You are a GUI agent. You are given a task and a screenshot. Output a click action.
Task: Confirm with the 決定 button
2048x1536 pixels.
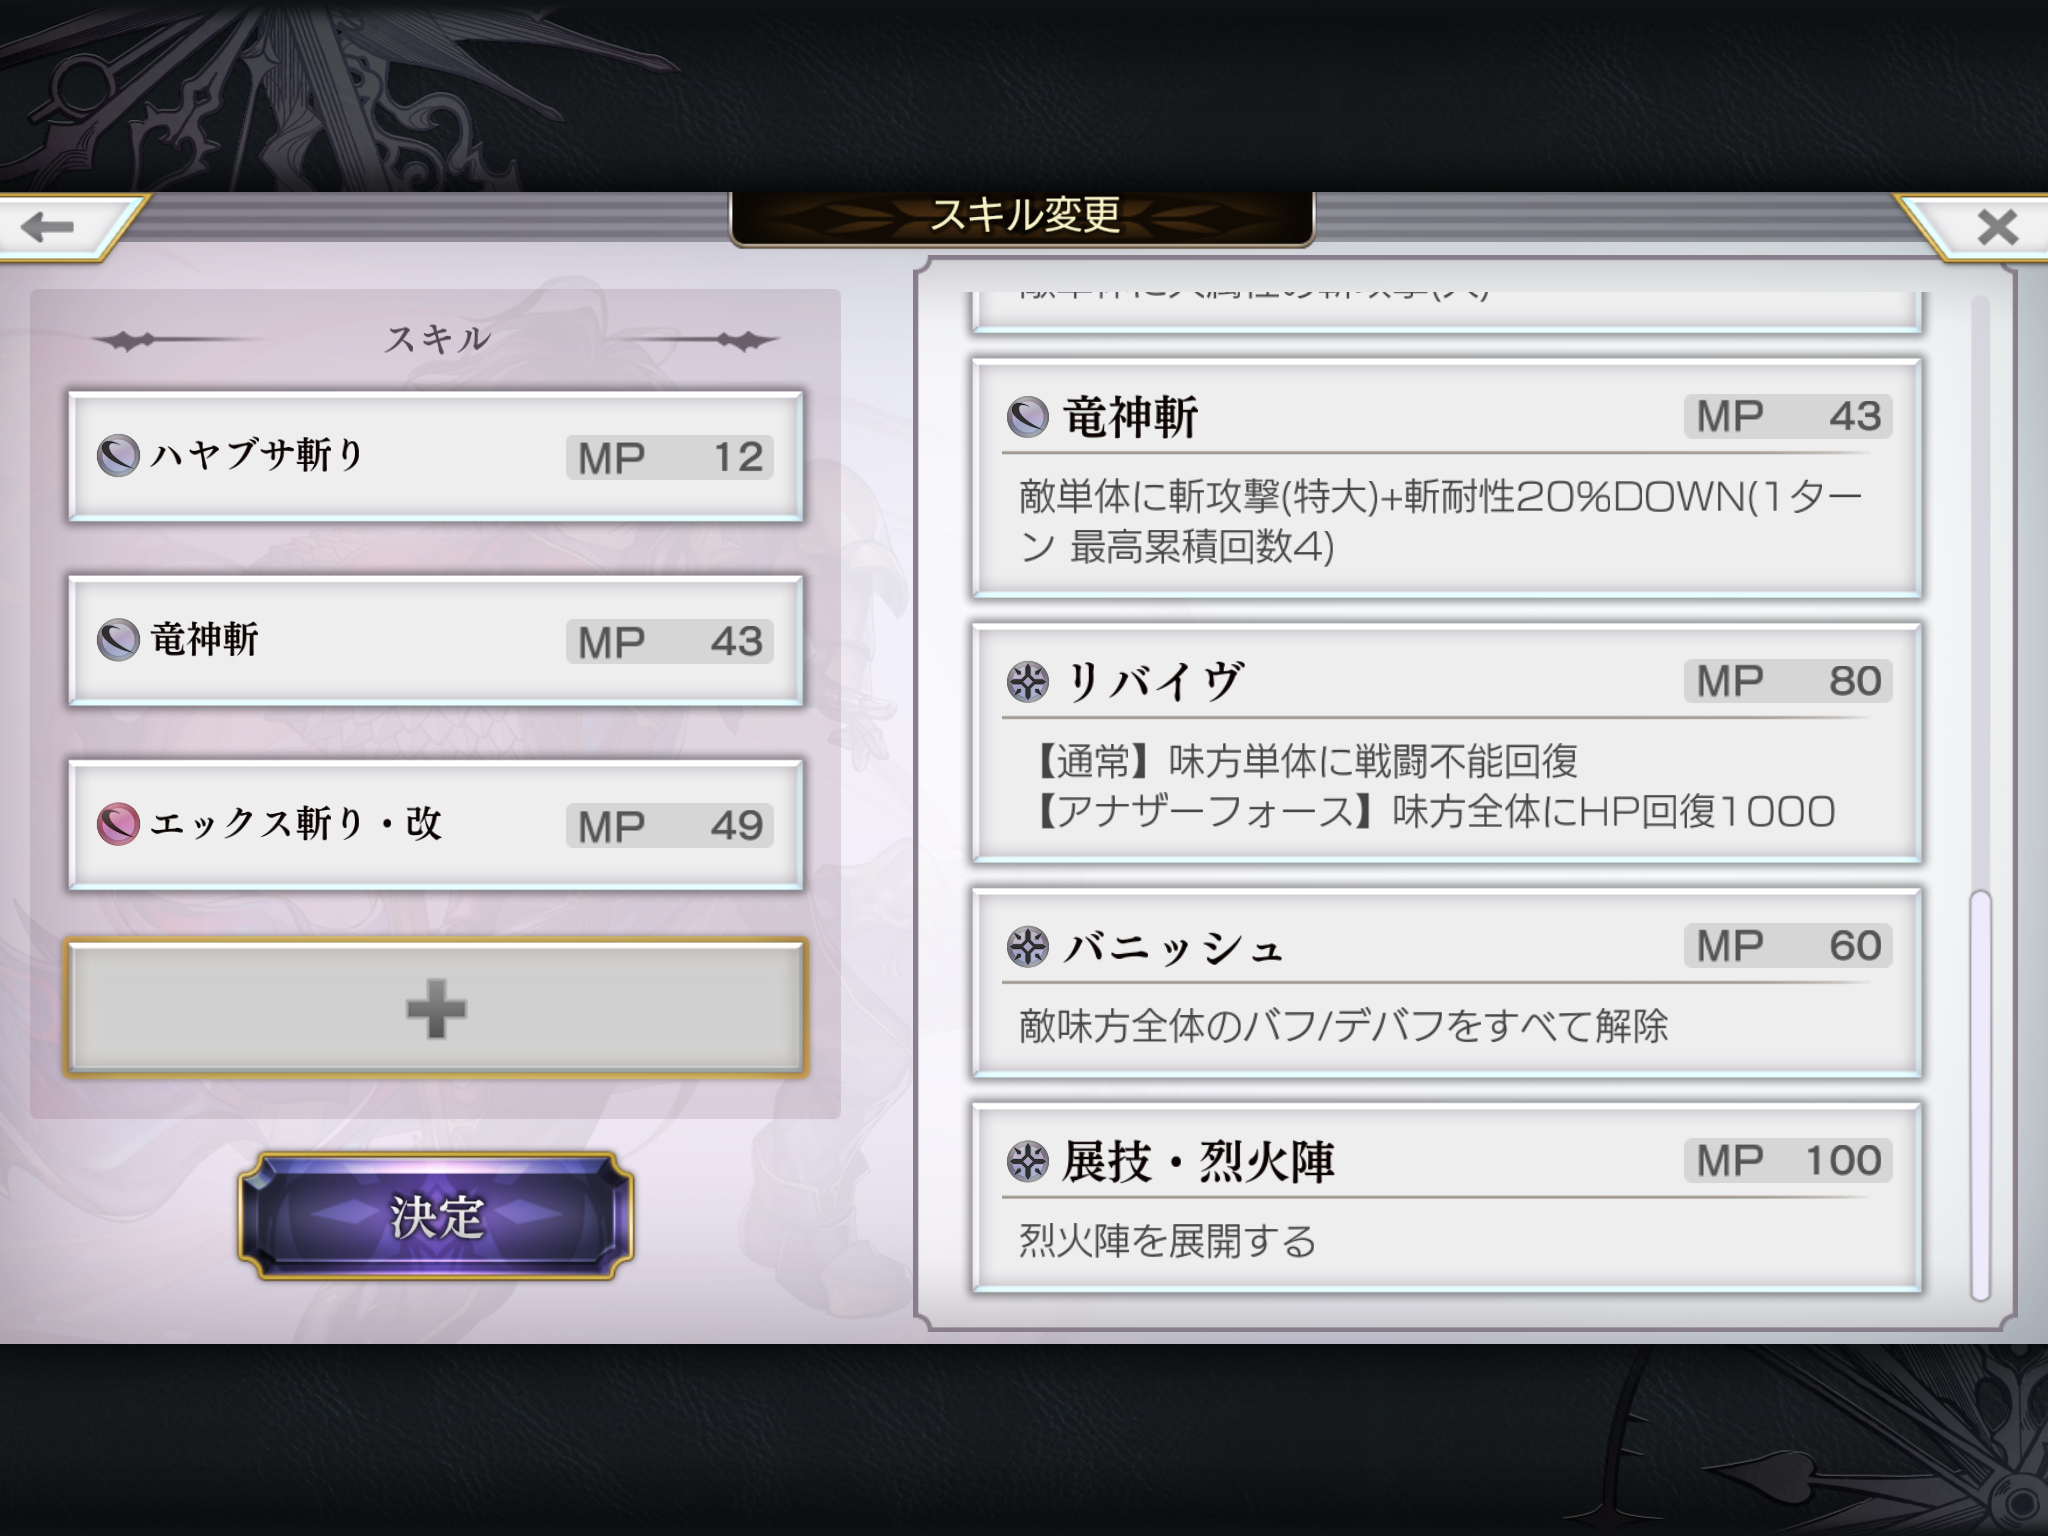[436, 1216]
